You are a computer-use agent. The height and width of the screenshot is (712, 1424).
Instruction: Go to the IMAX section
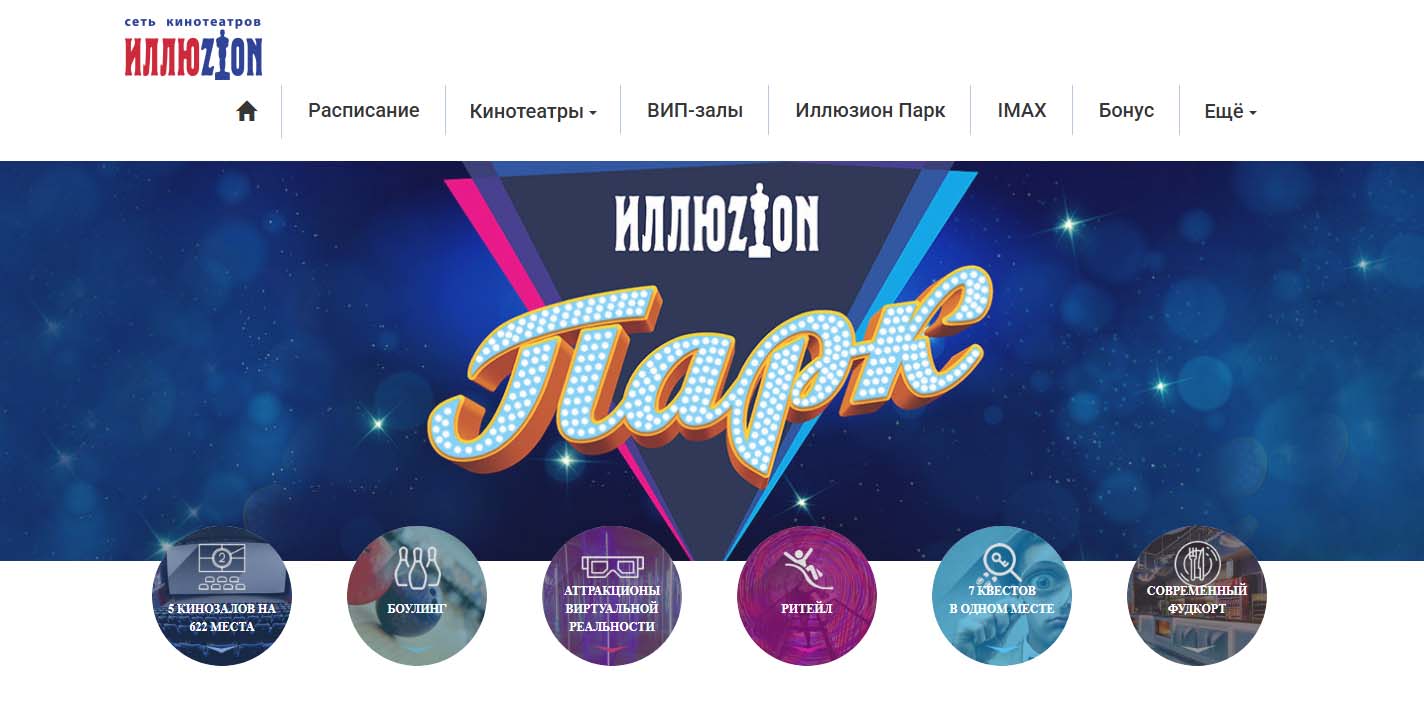click(1022, 110)
